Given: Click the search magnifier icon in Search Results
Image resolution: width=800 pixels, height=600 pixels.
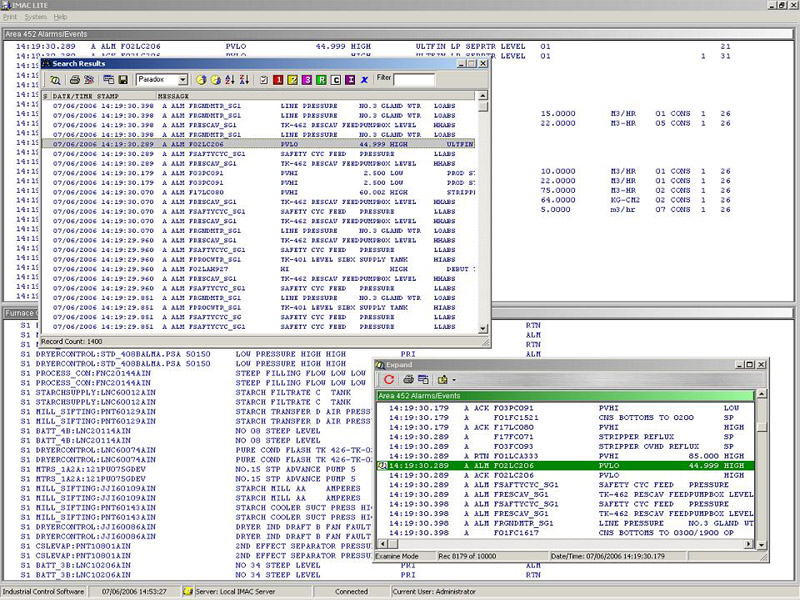Looking at the screenshot, I should pyautogui.click(x=55, y=79).
